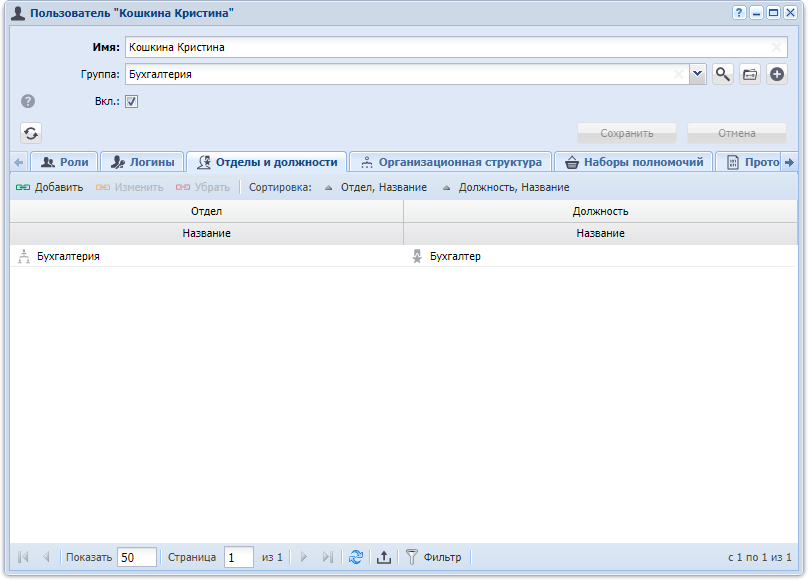Click into the Группа input field
Screen dimensions: 808x580
point(407,74)
